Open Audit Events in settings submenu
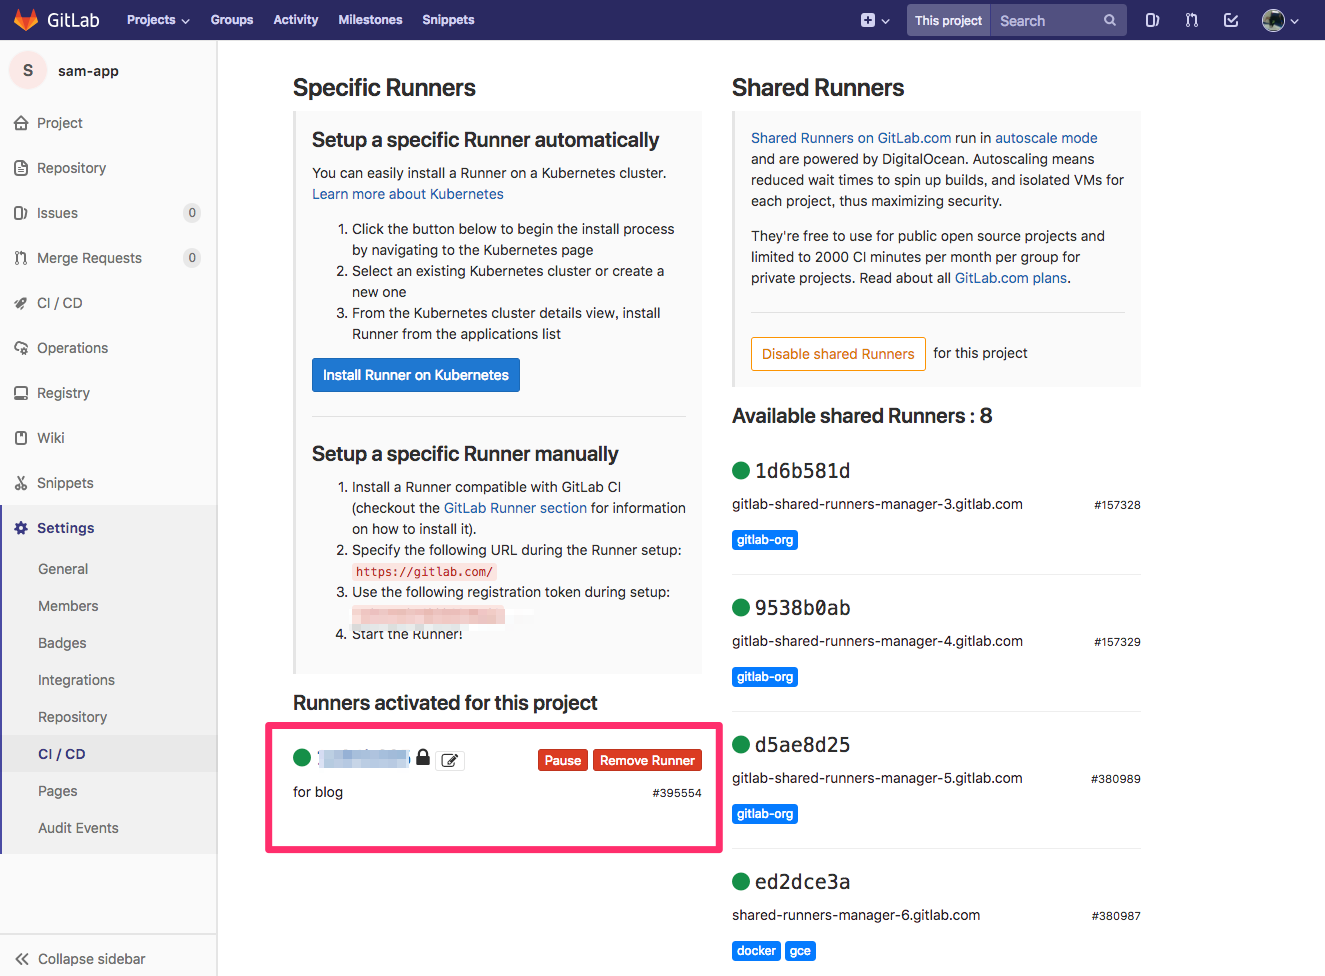Image resolution: width=1325 pixels, height=976 pixels. [x=78, y=827]
